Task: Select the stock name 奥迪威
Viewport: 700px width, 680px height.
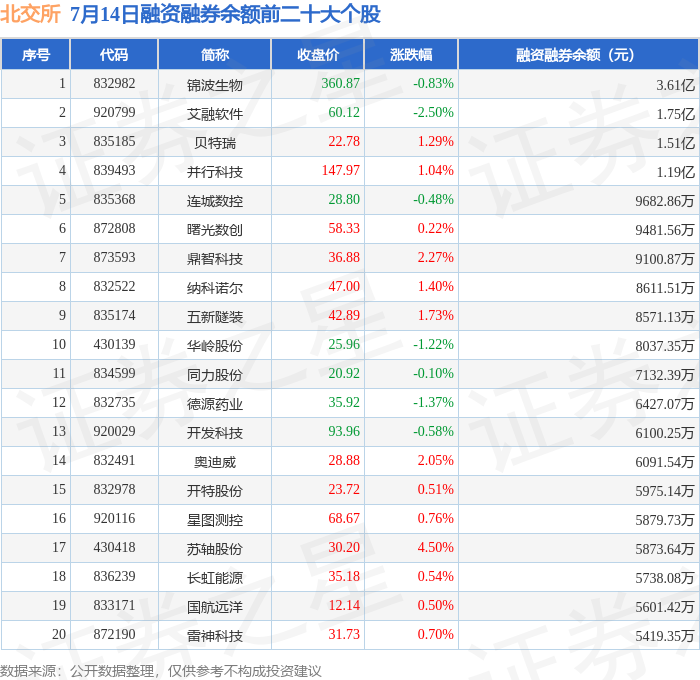Action: point(215,462)
